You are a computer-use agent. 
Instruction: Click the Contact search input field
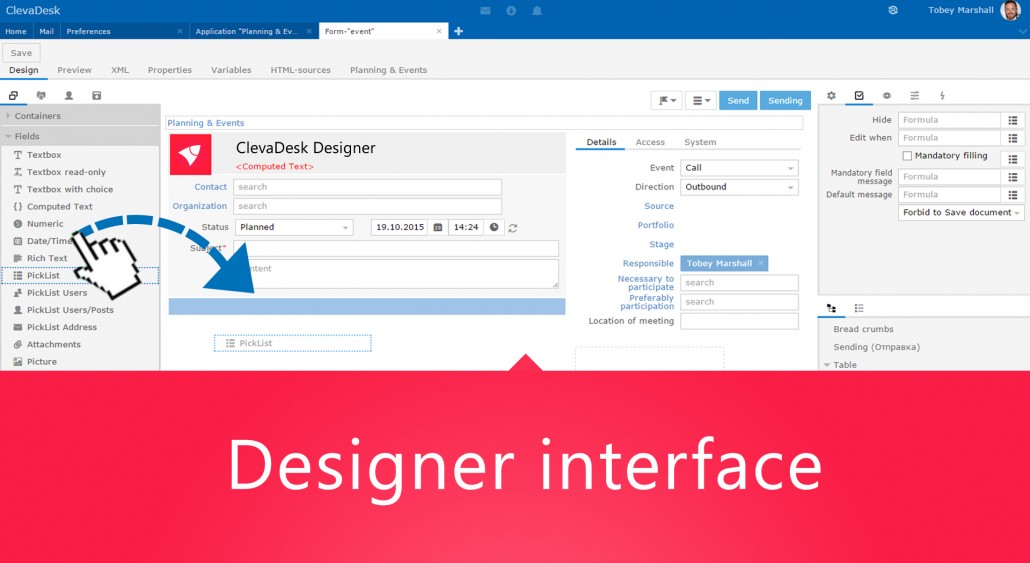pyautogui.click(x=367, y=187)
